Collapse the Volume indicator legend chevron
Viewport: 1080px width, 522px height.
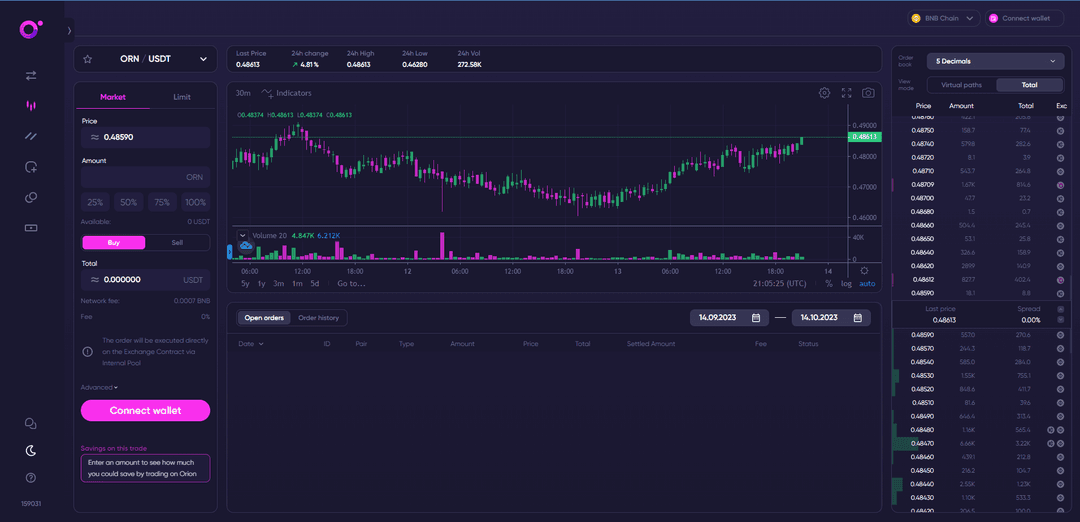click(242, 235)
